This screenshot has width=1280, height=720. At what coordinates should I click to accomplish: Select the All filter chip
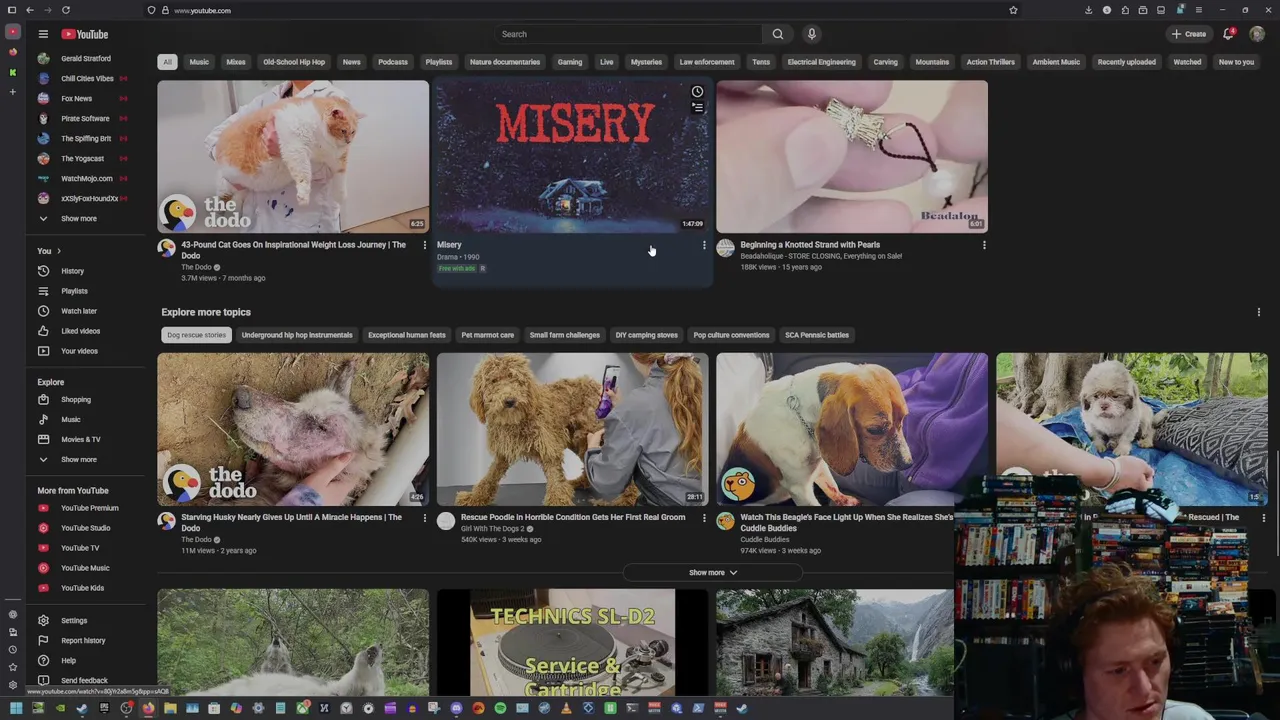coord(167,62)
